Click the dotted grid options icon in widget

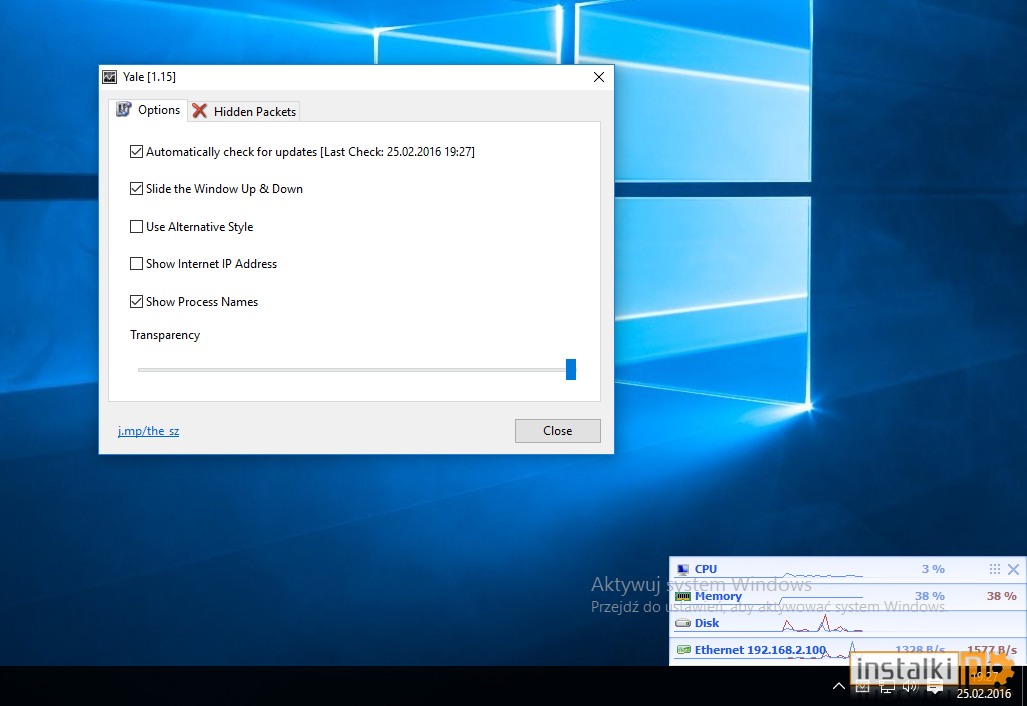click(995, 569)
